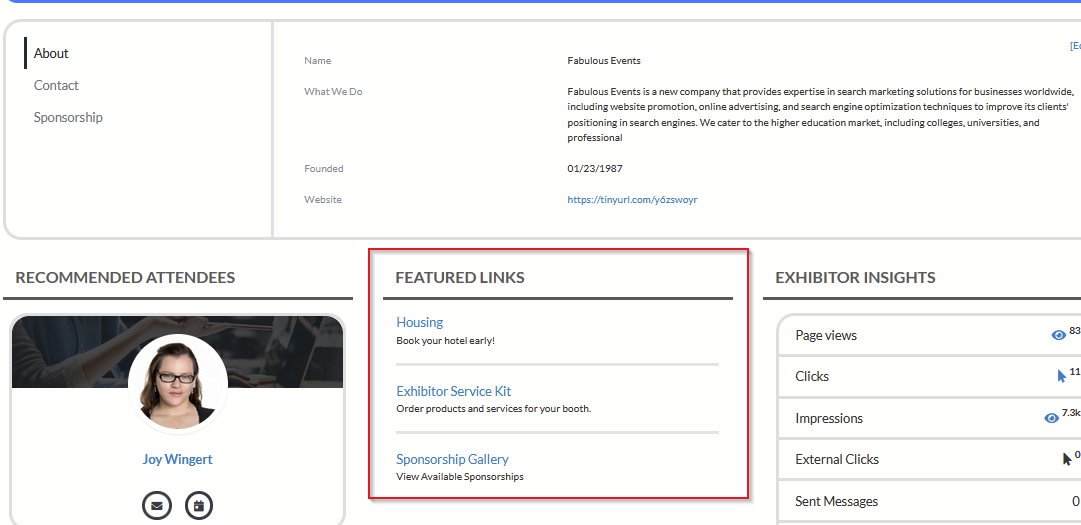Click the Recommended Attendees heading
The width and height of the screenshot is (1081, 525).
[x=125, y=278]
